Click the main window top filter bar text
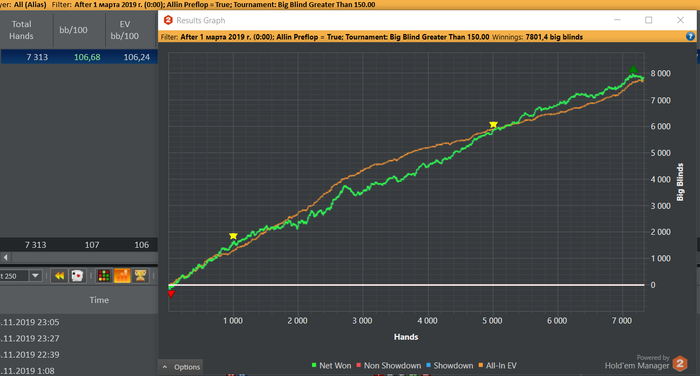This screenshot has width=700, height=376. click(x=188, y=4)
